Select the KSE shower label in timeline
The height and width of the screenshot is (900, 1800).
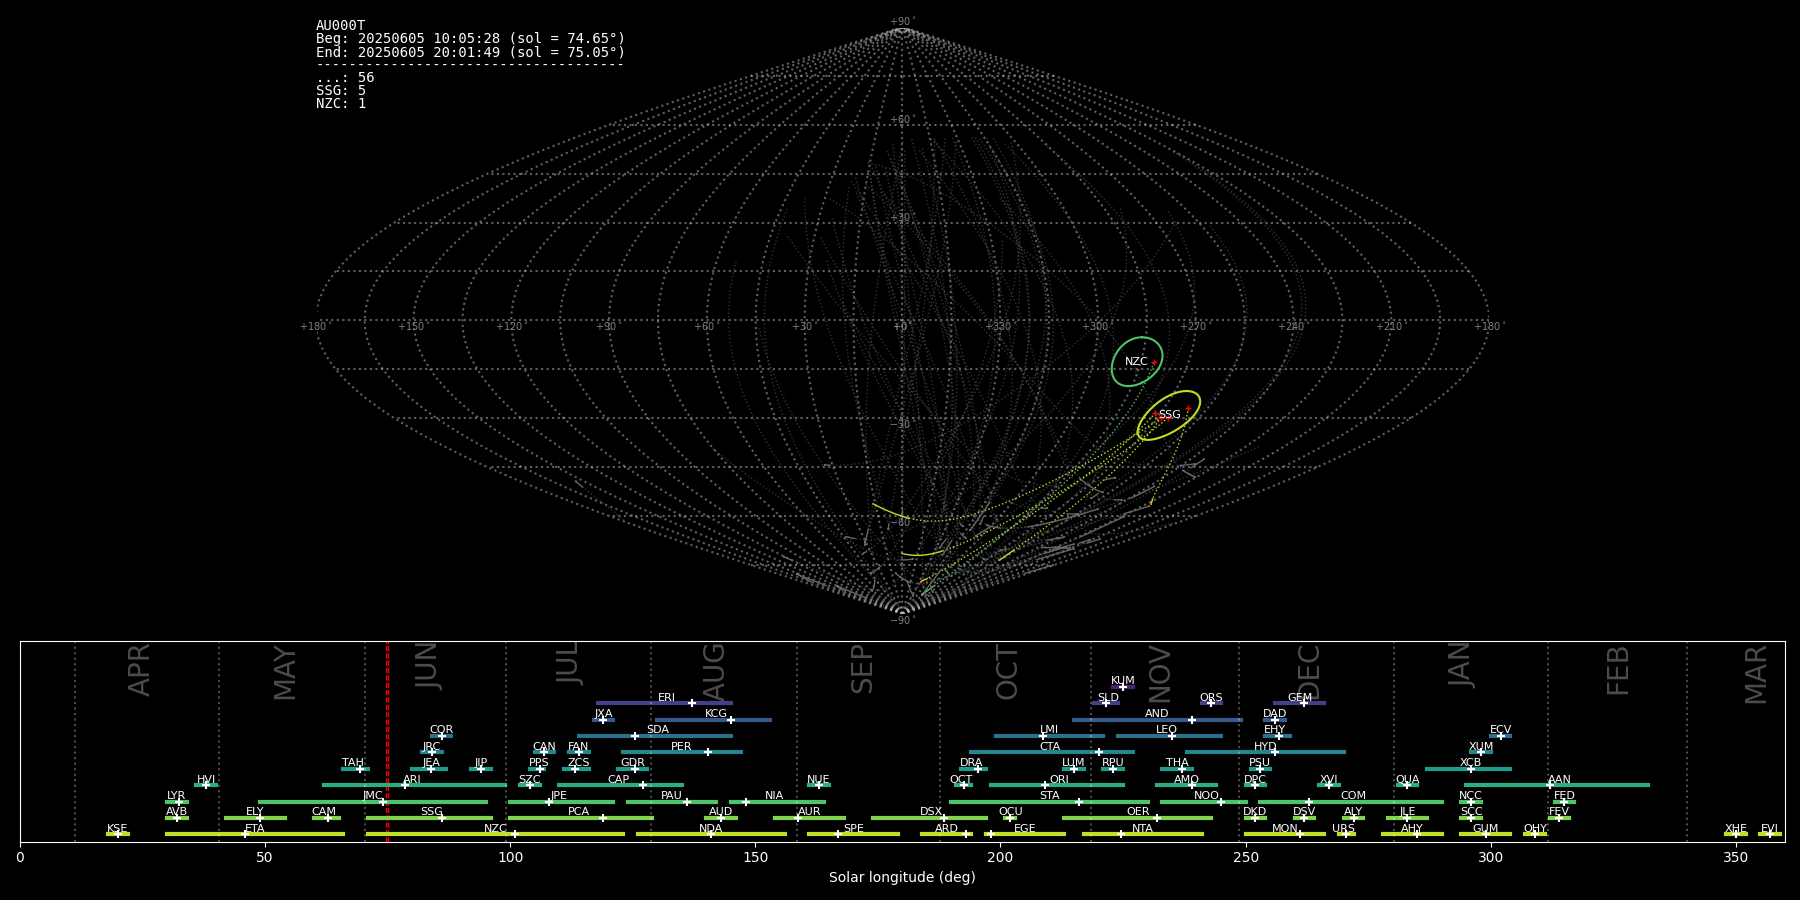tap(117, 829)
